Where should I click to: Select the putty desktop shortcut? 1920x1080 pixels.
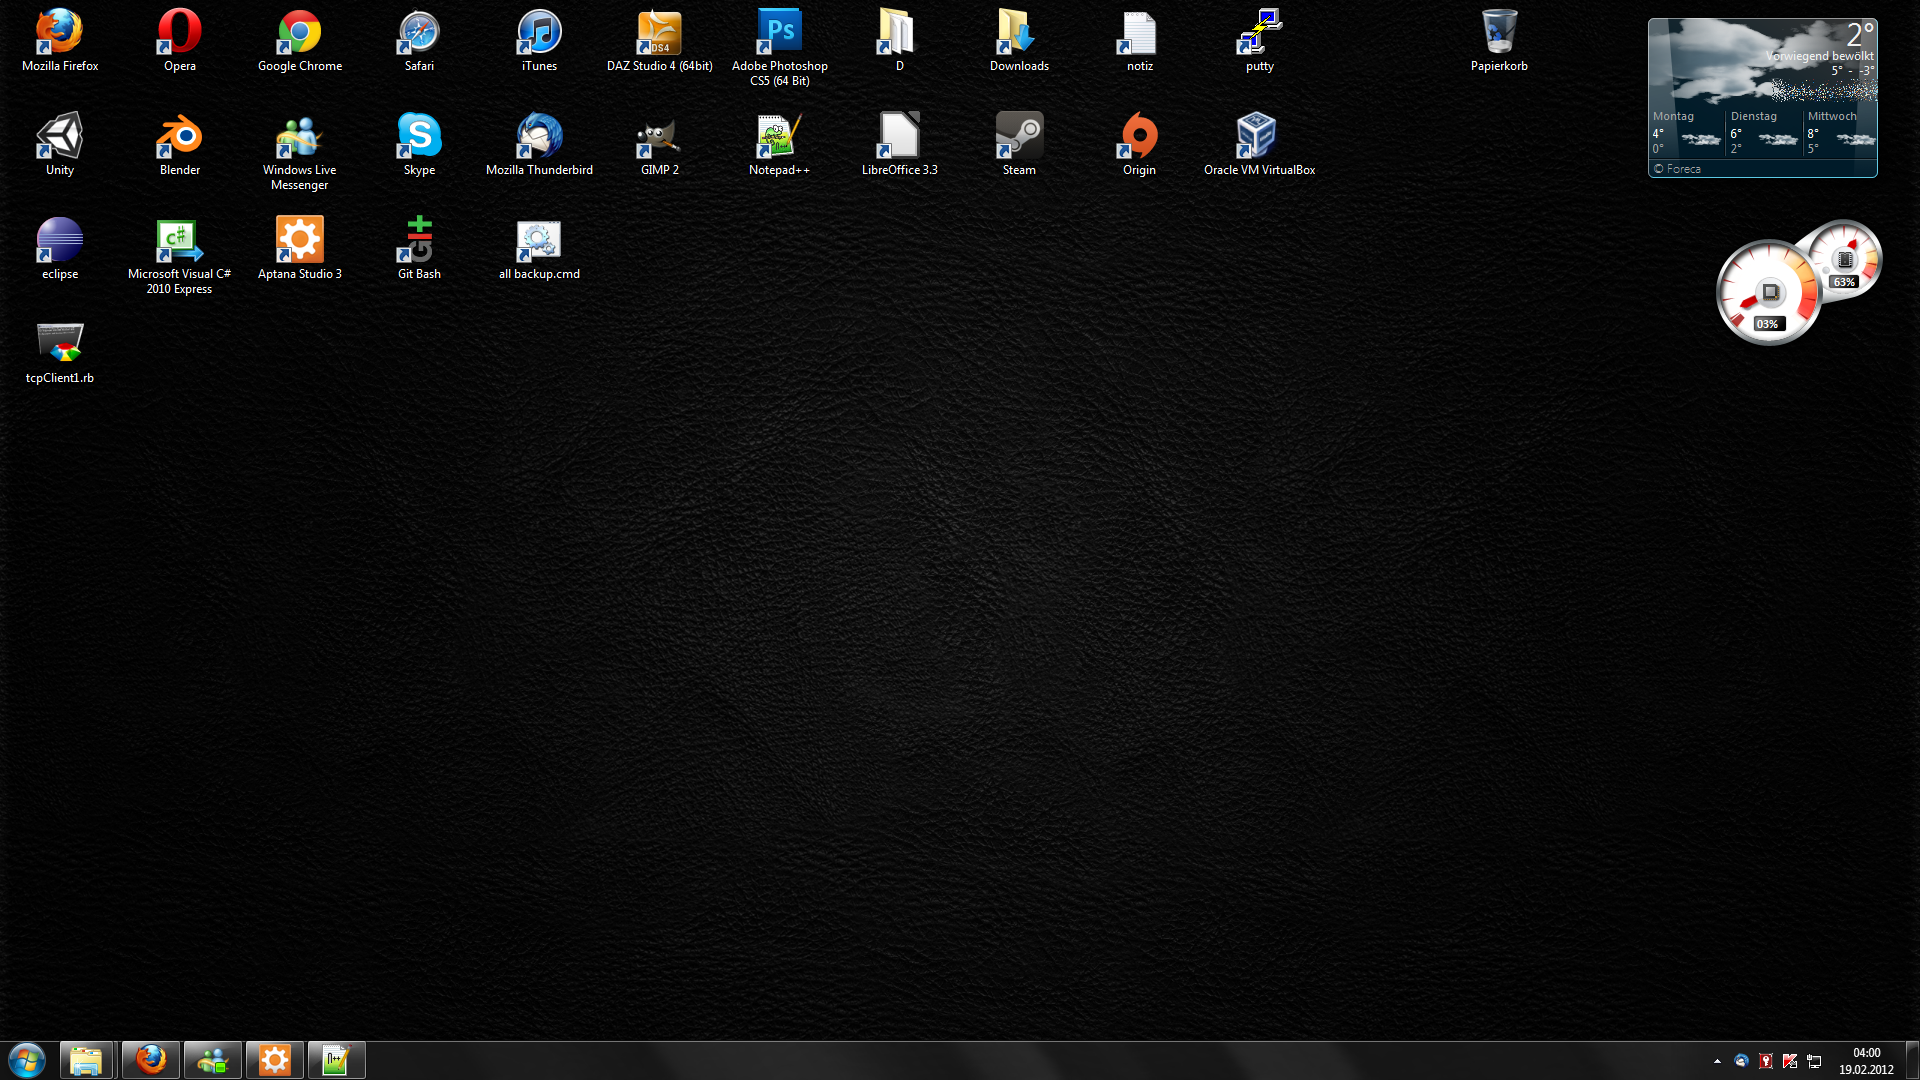[1260, 41]
